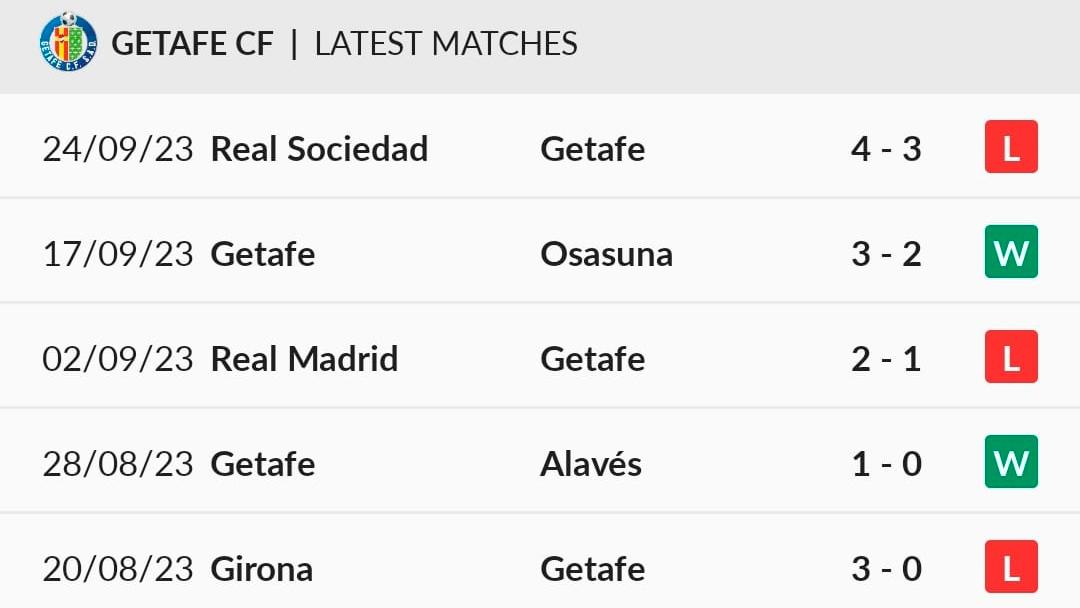
Task: Click the Getafe CF club crest logo
Action: point(68,42)
